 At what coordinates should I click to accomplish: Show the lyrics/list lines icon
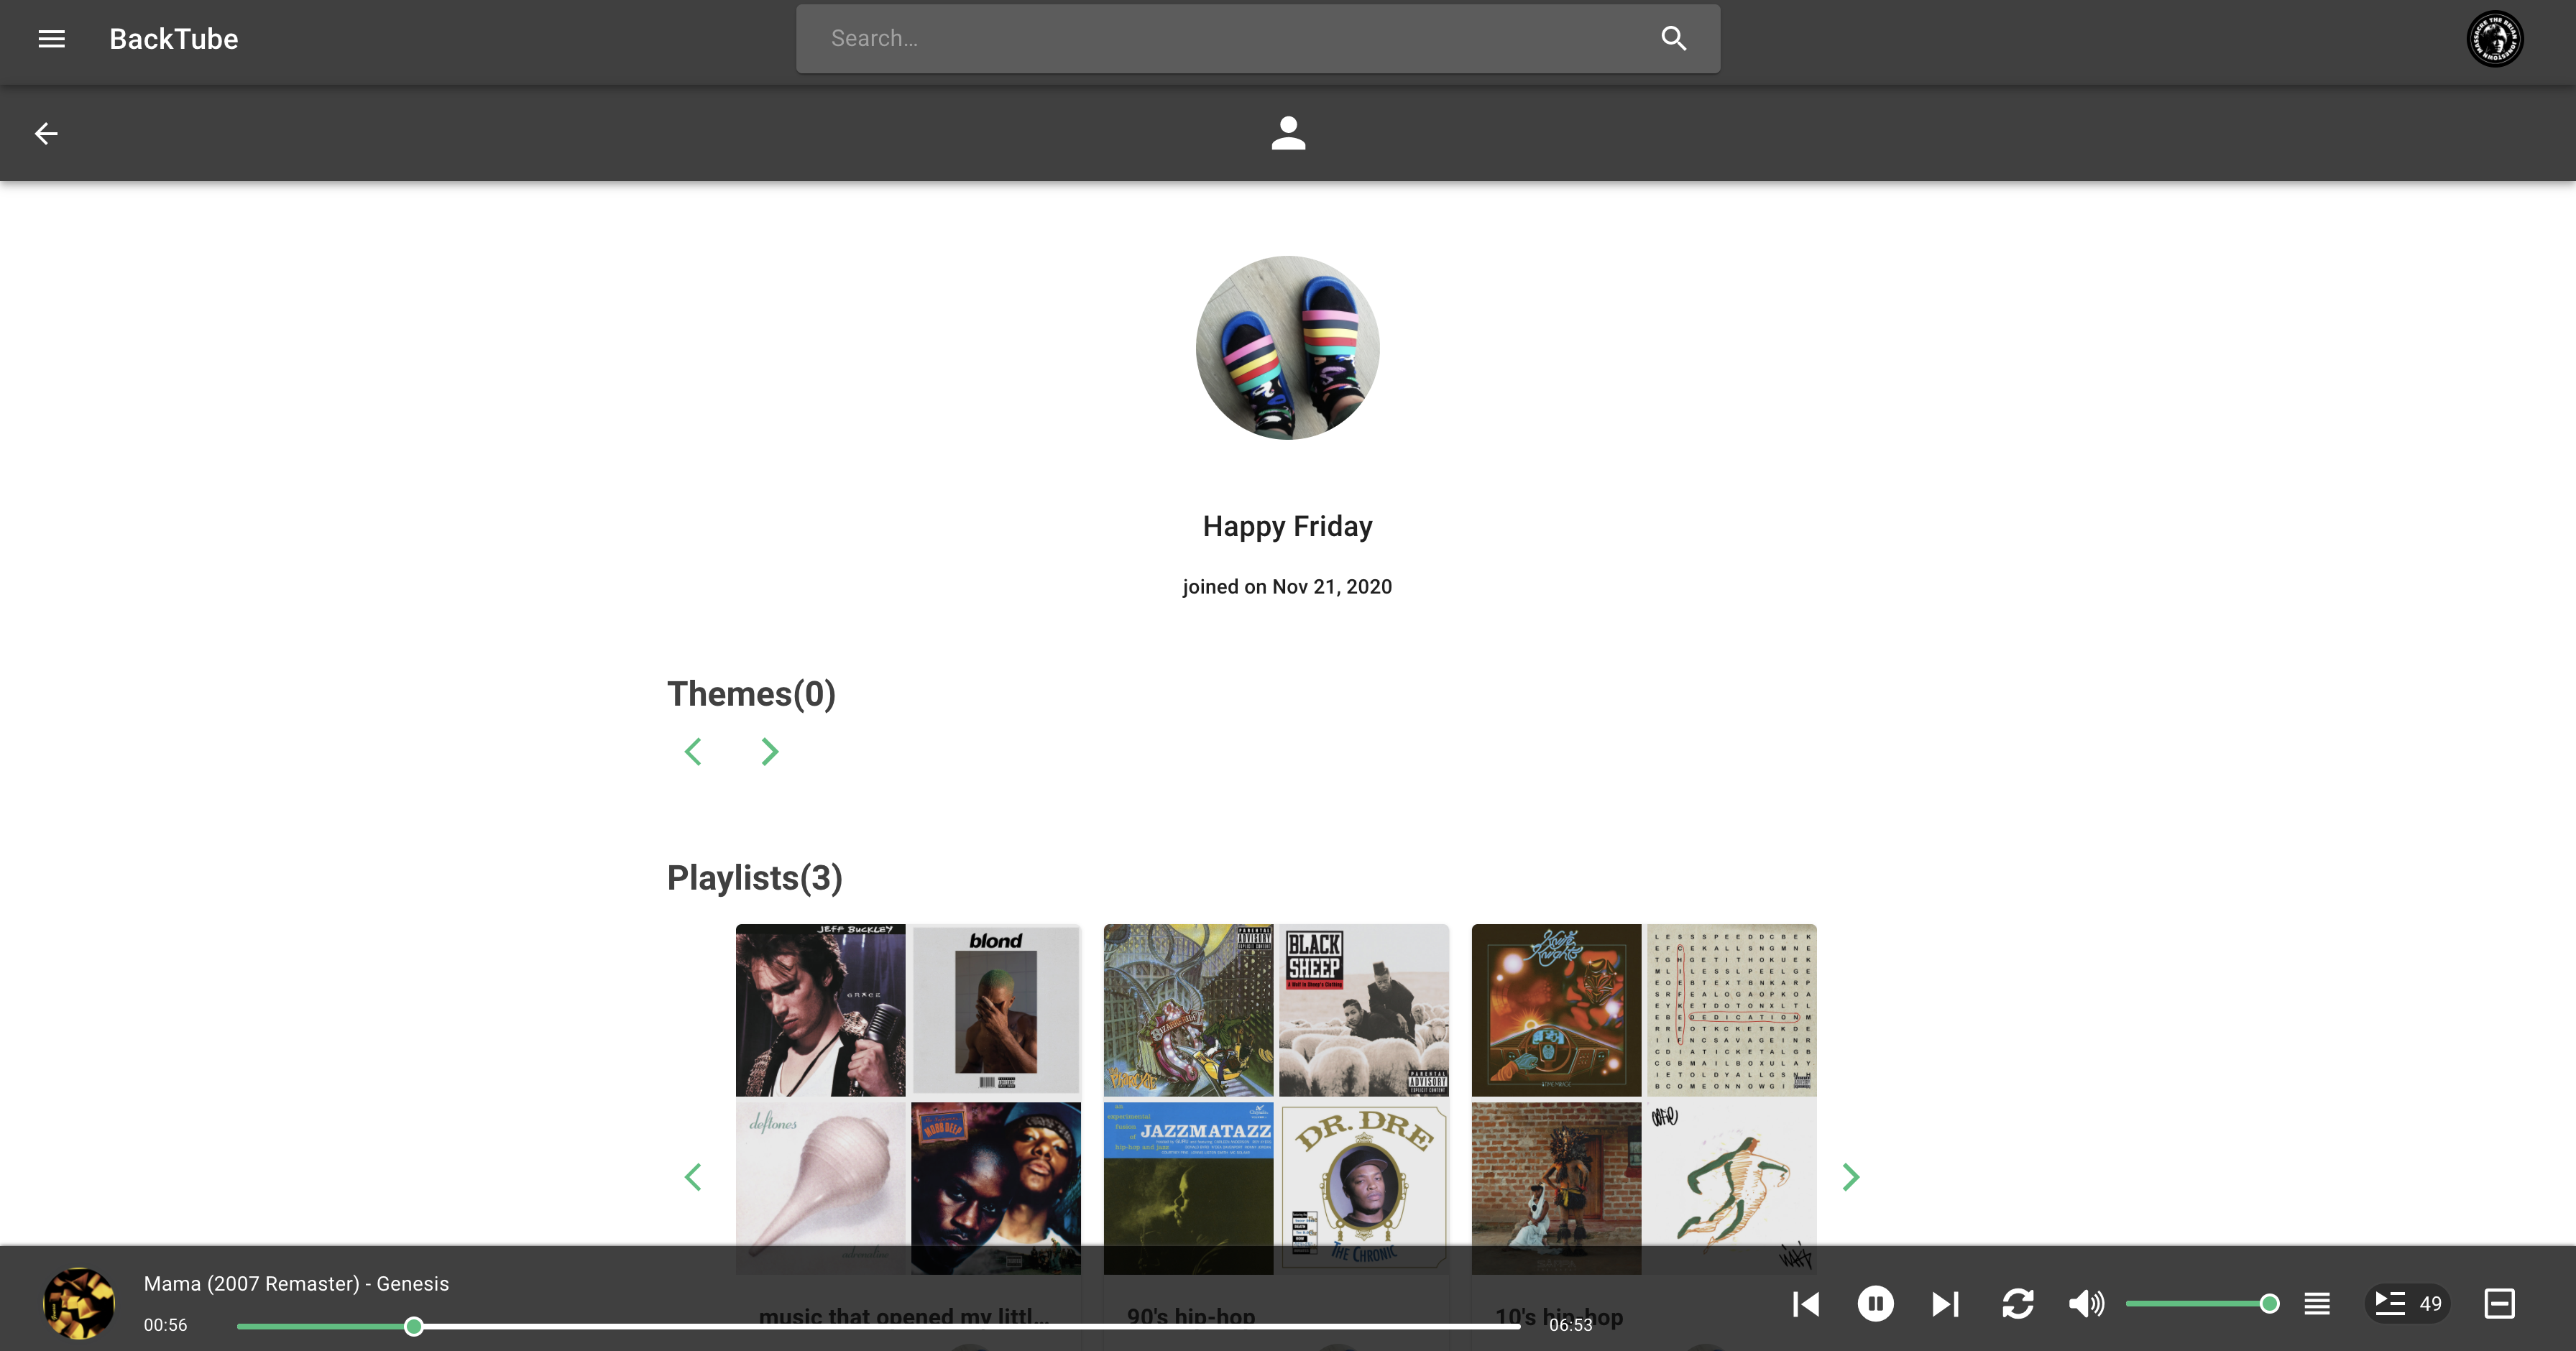(2317, 1303)
